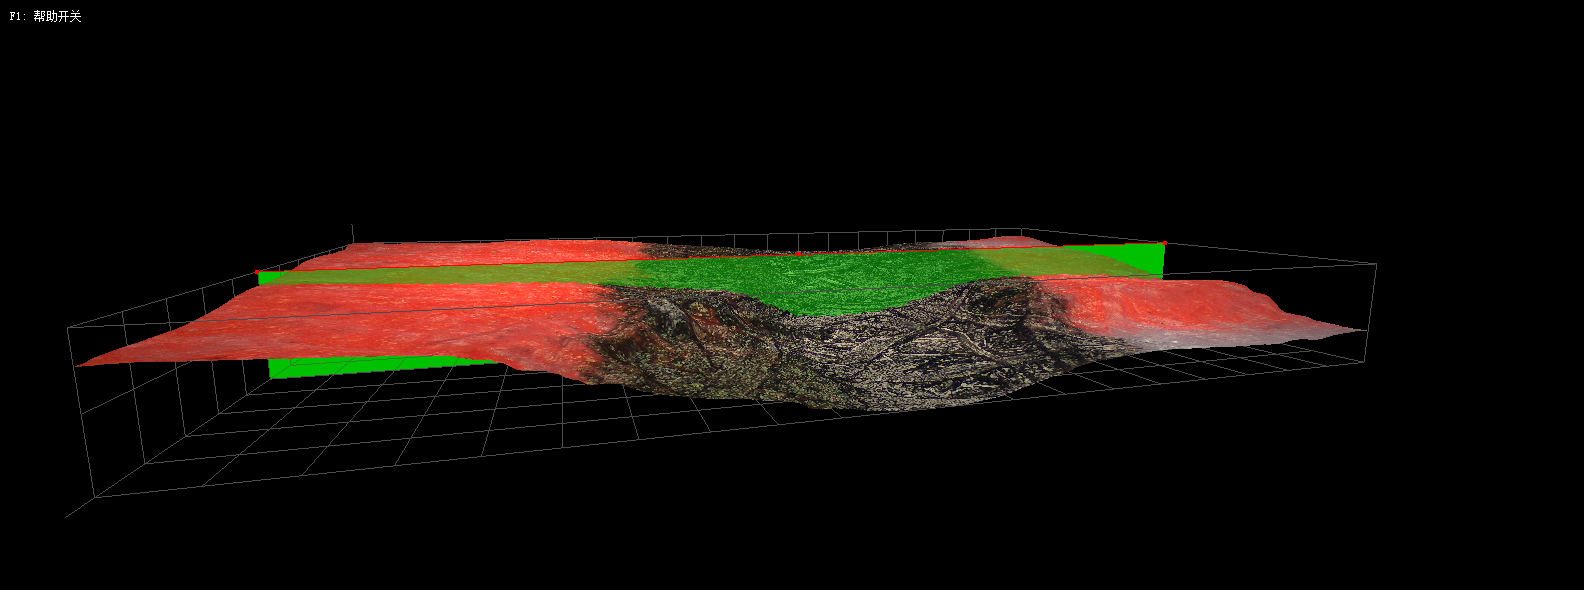Pick the red endpoint at the section line's left end
The image size is (1584, 590).
tap(257, 271)
